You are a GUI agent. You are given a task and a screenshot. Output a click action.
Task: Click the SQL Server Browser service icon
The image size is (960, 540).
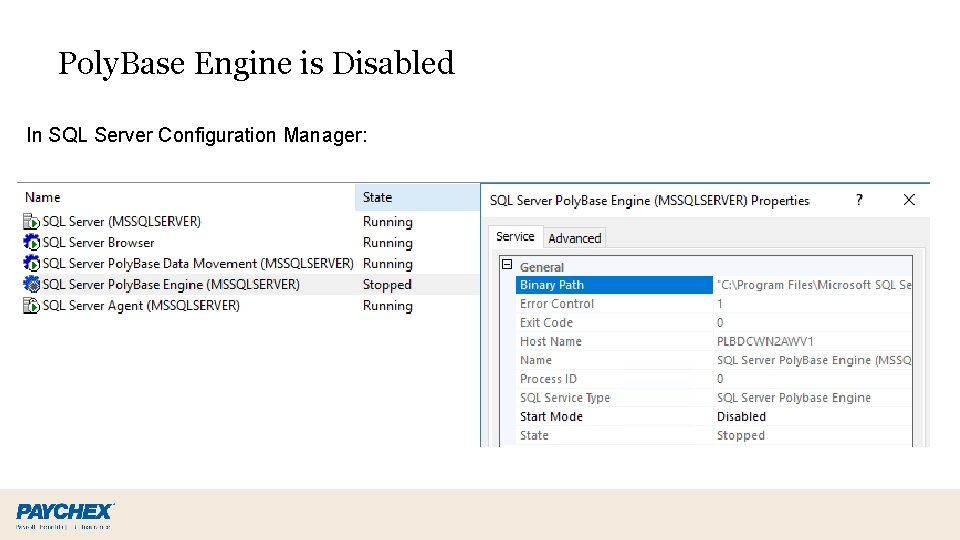[x=31, y=242]
